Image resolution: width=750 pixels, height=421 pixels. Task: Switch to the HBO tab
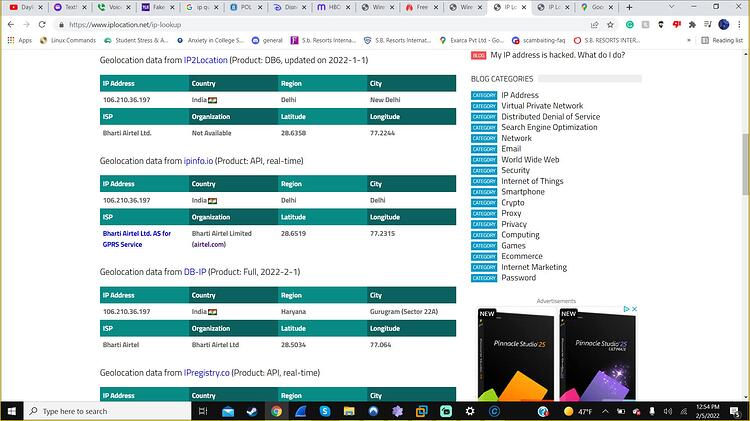tap(333, 7)
